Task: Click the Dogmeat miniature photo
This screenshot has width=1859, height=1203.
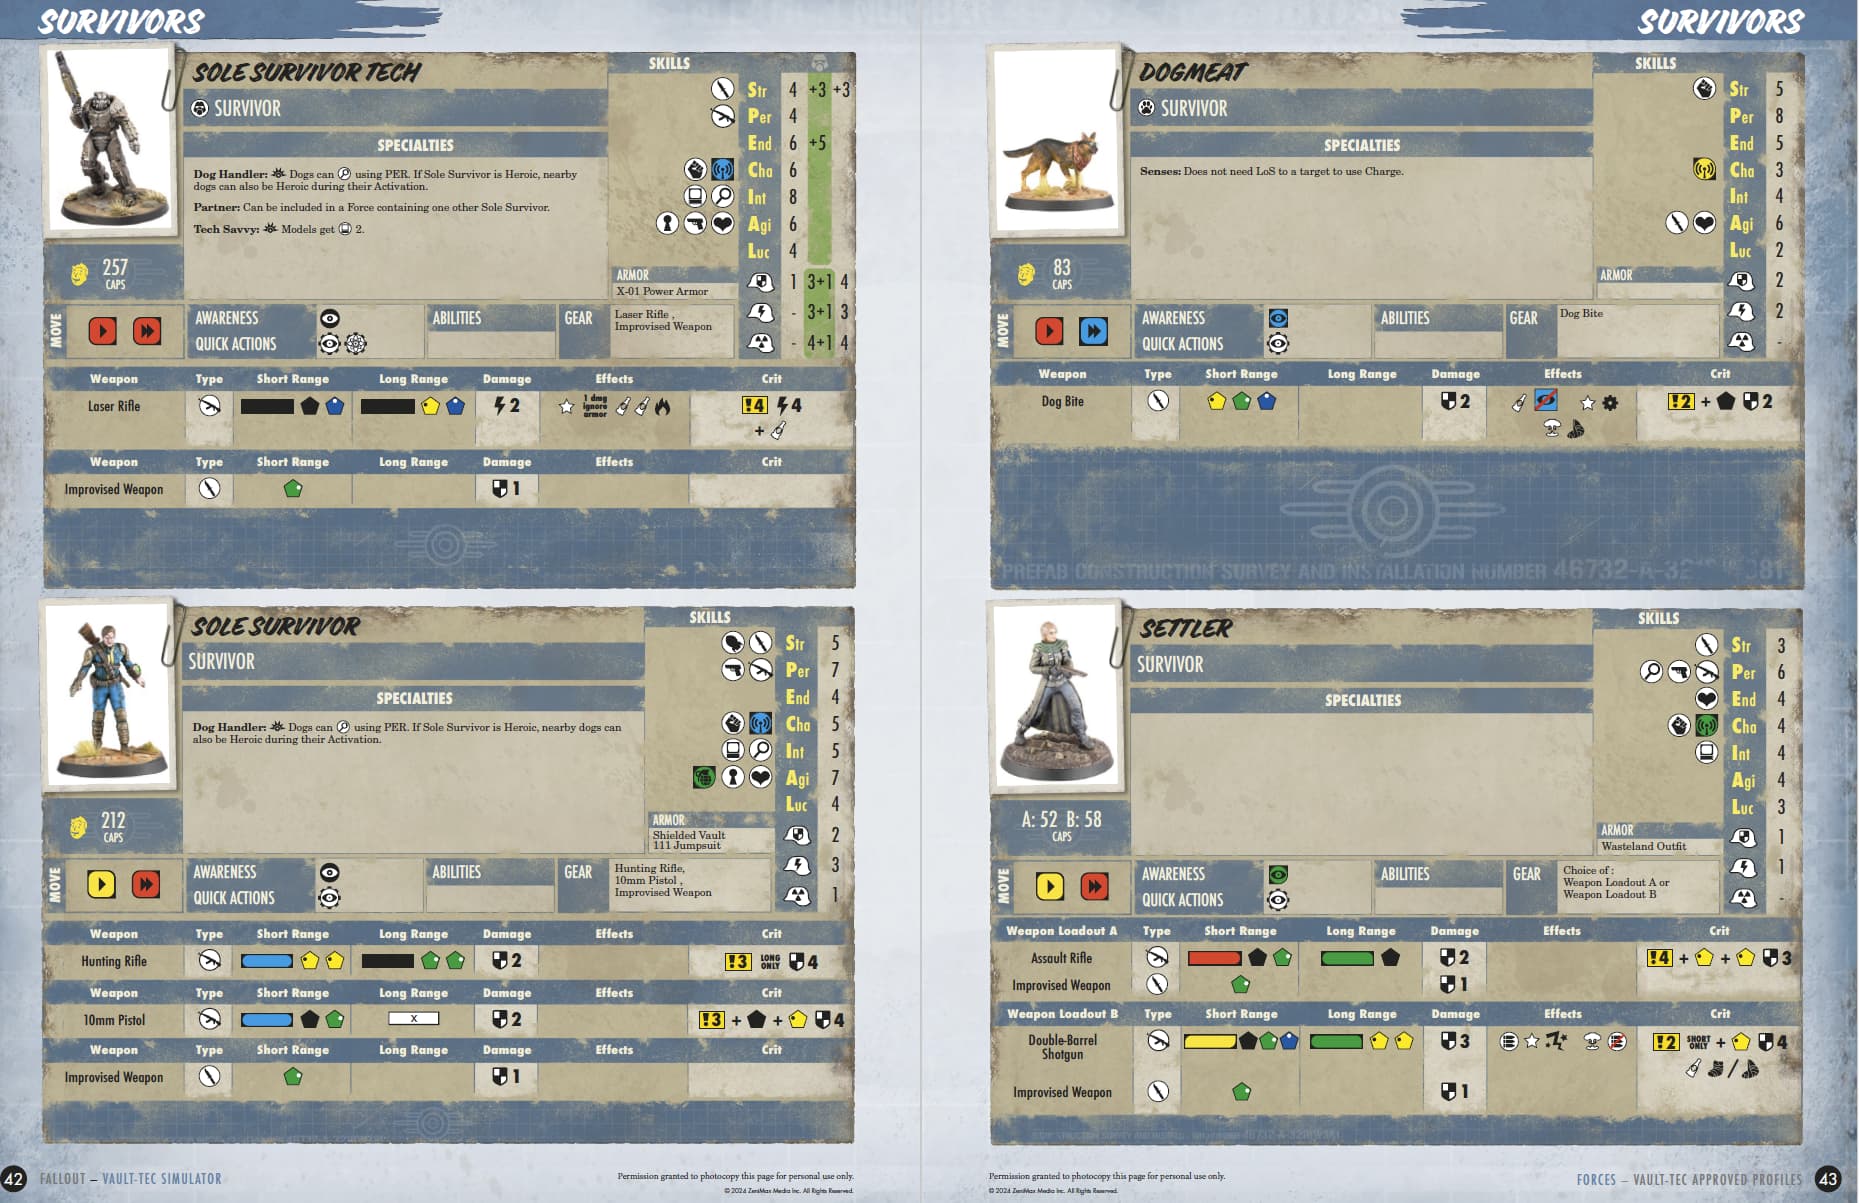Action: click(x=1056, y=139)
